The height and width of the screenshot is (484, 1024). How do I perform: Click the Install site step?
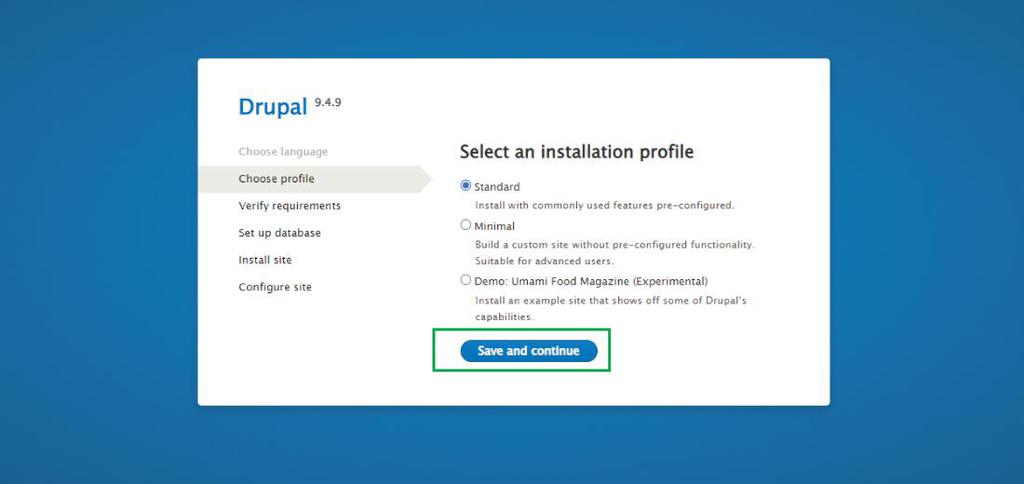tap(265, 260)
